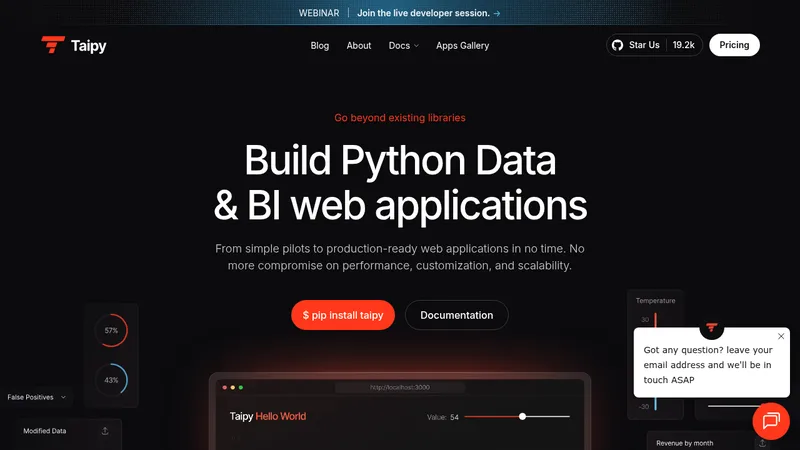
Task: Click the Taipy logo in the header
Action: [x=74, y=45]
